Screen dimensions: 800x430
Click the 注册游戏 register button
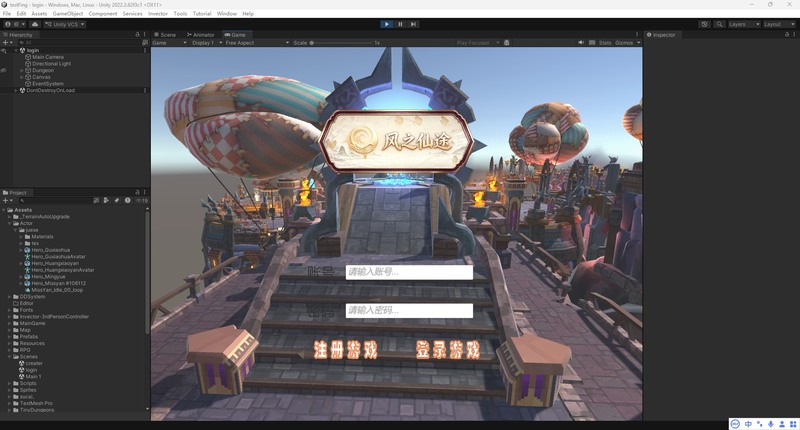pyautogui.click(x=345, y=350)
